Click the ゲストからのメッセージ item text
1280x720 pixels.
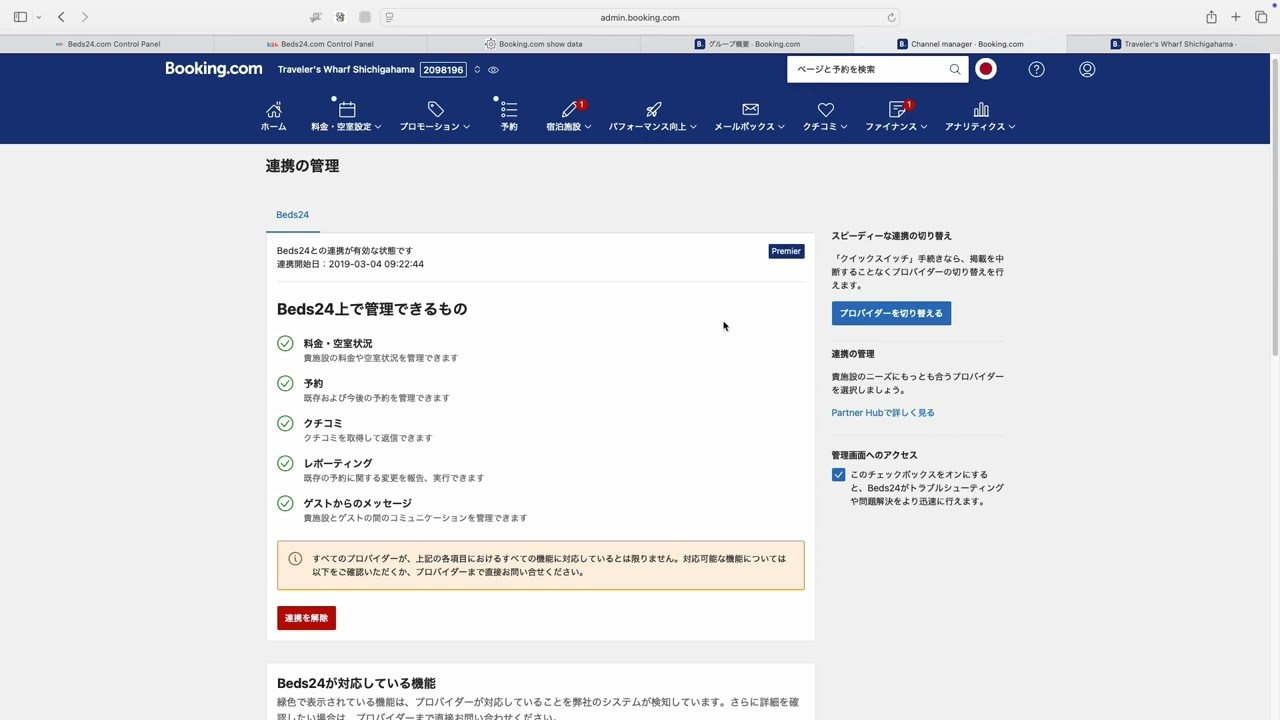(x=358, y=503)
